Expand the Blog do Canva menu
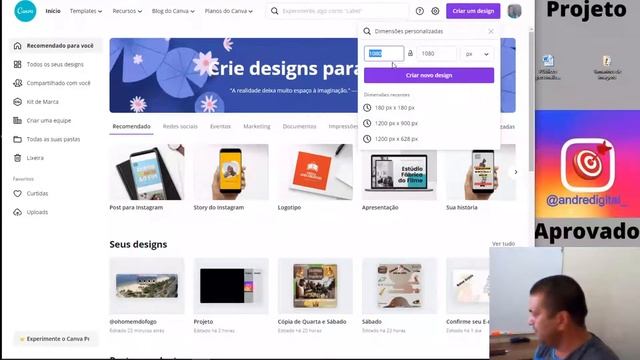The height and width of the screenshot is (360, 640). (173, 11)
